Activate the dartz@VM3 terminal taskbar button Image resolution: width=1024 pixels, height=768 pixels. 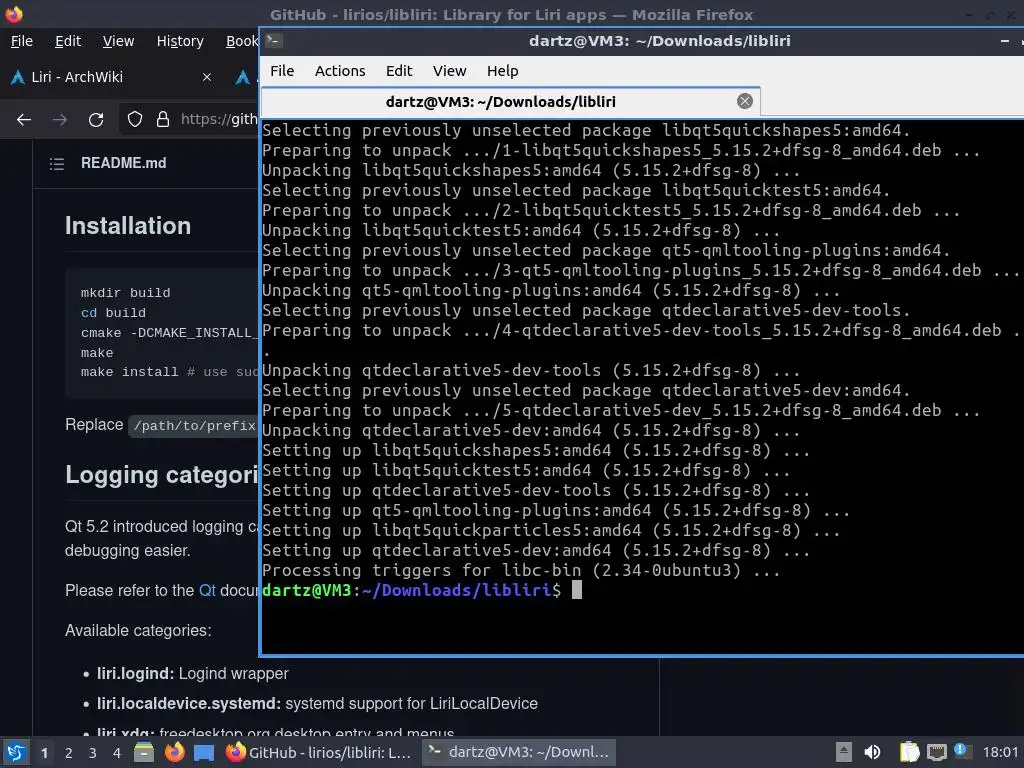519,752
